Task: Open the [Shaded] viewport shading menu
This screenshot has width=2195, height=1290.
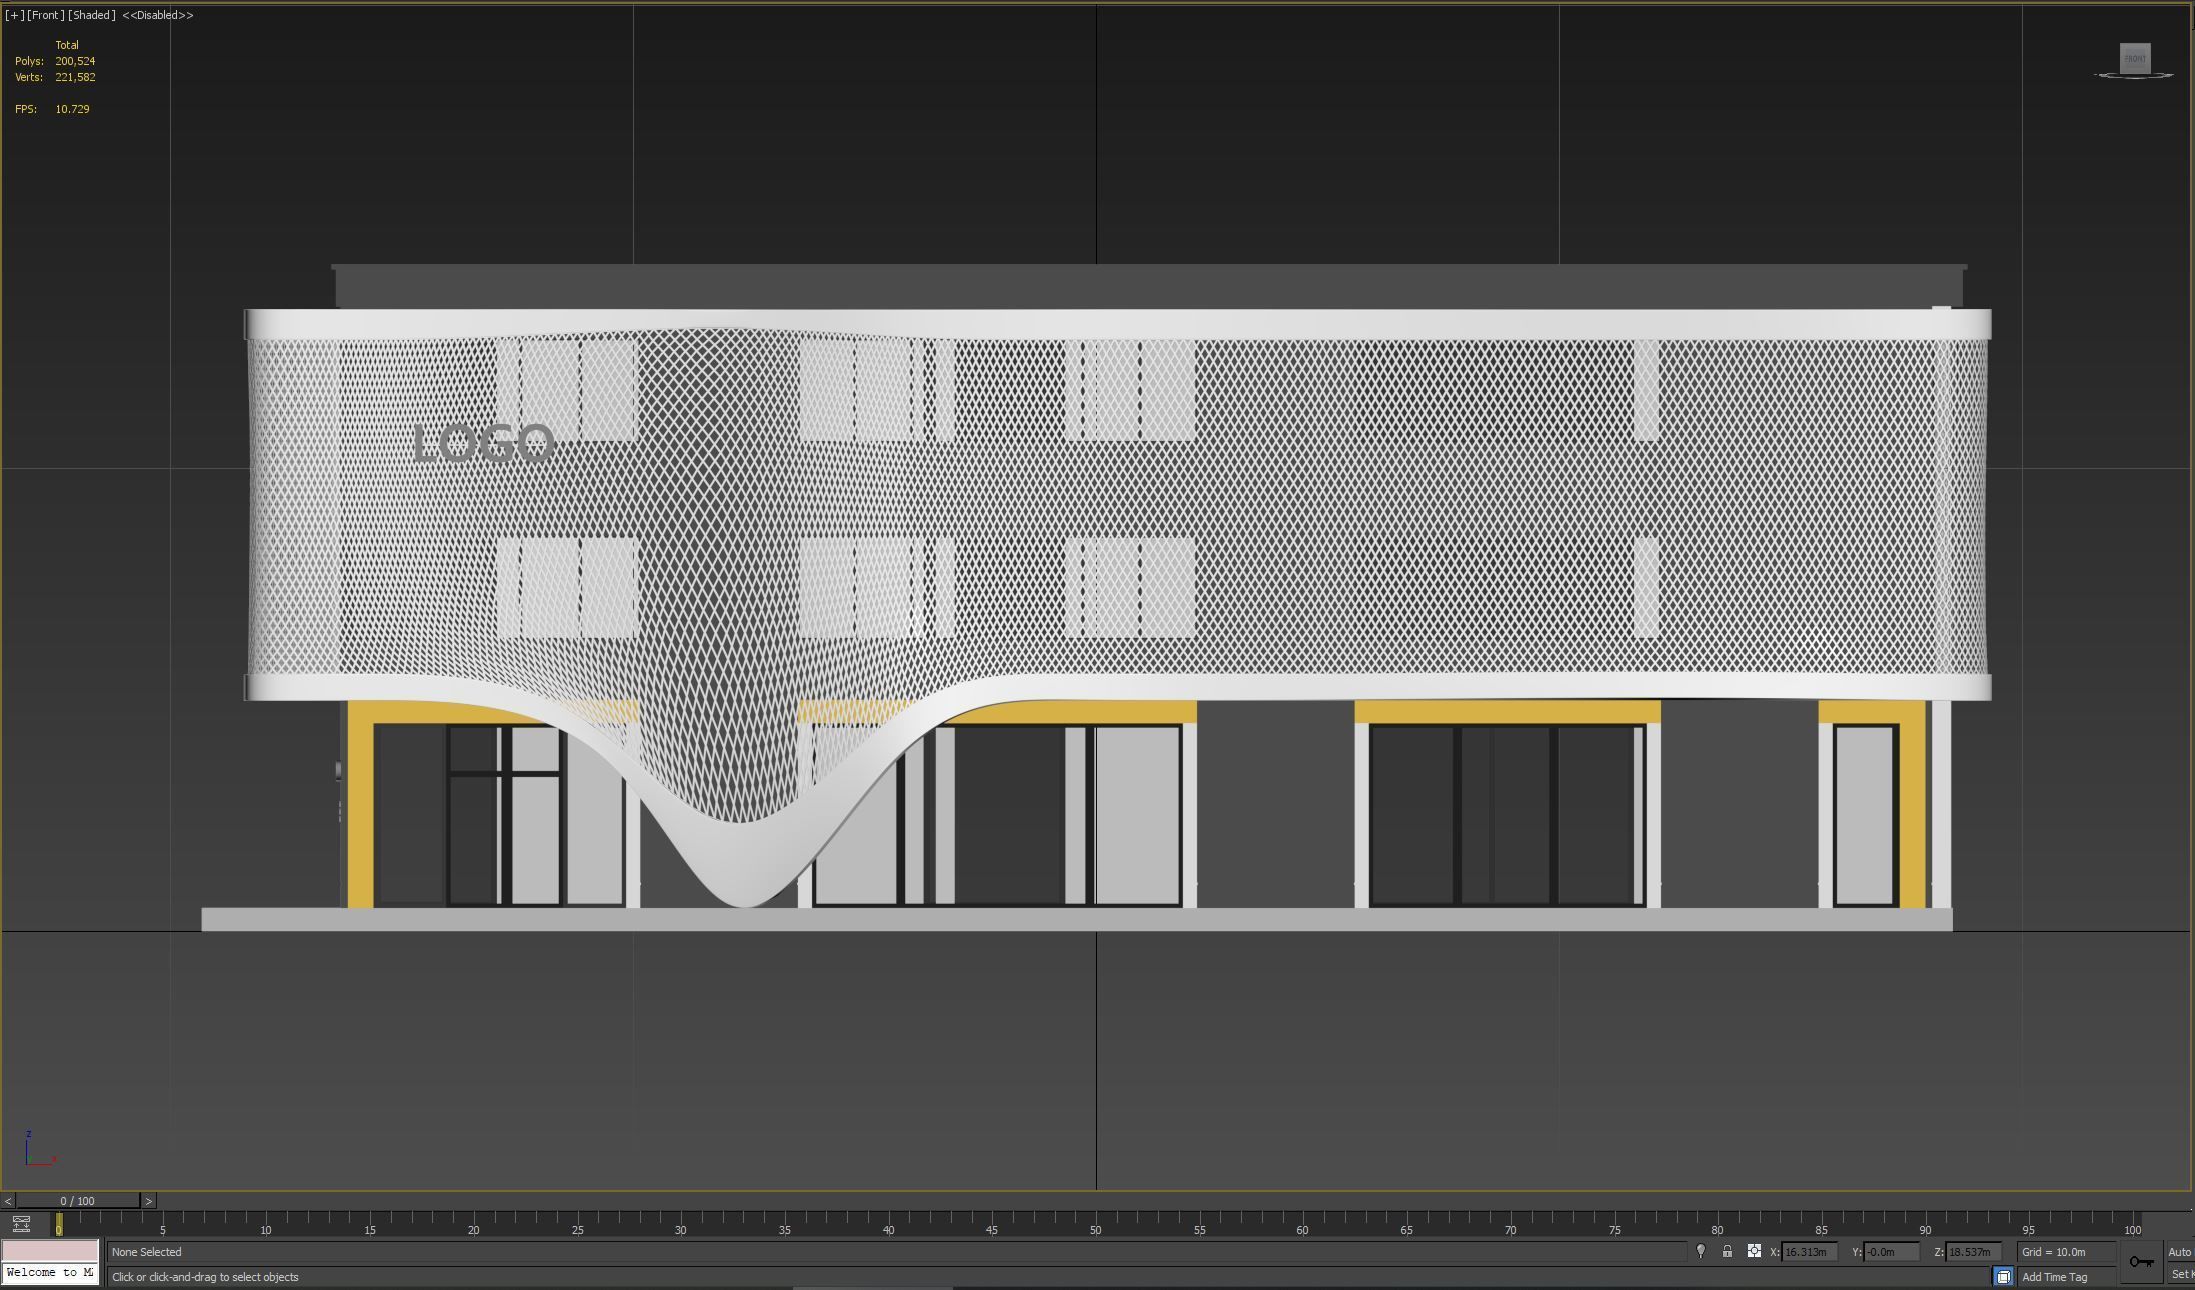Action: 92,15
